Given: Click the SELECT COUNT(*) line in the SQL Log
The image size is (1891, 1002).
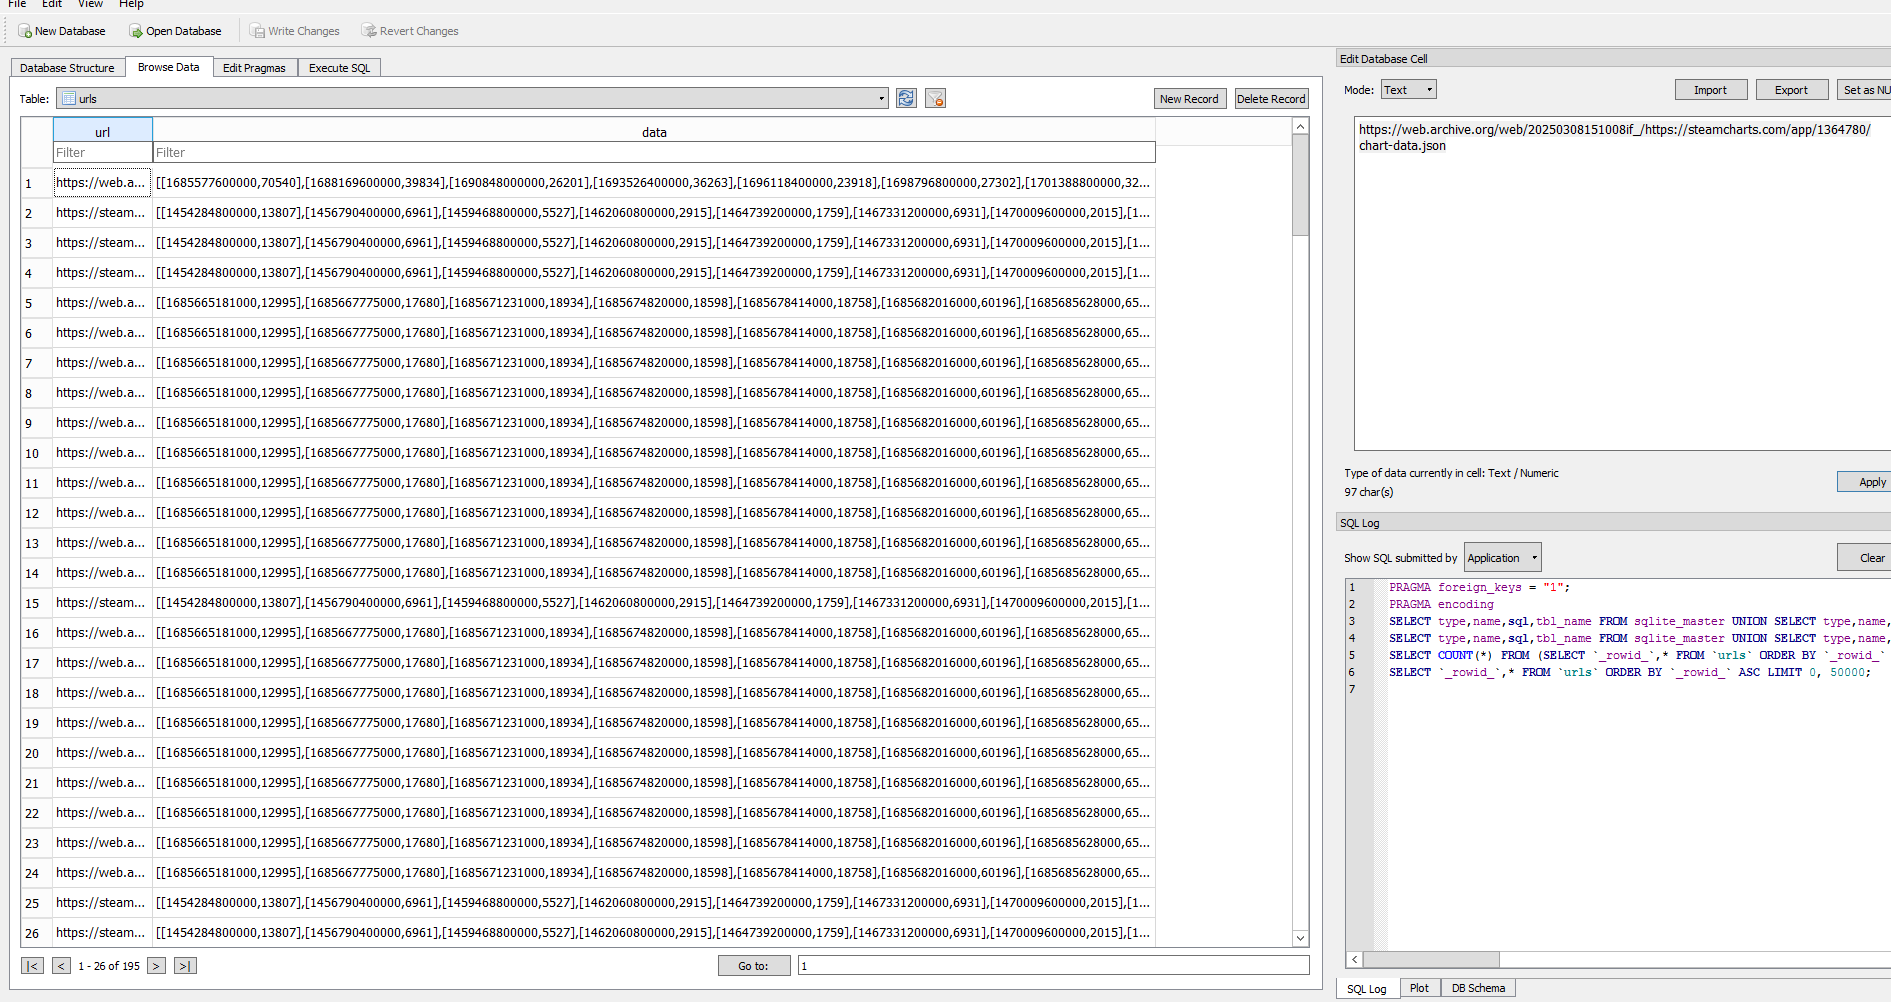Looking at the screenshot, I should (x=1638, y=655).
